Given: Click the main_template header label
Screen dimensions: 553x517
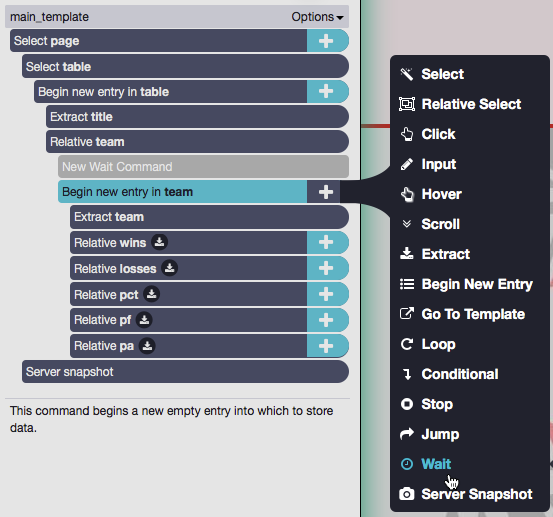Looking at the screenshot, I should point(49,17).
